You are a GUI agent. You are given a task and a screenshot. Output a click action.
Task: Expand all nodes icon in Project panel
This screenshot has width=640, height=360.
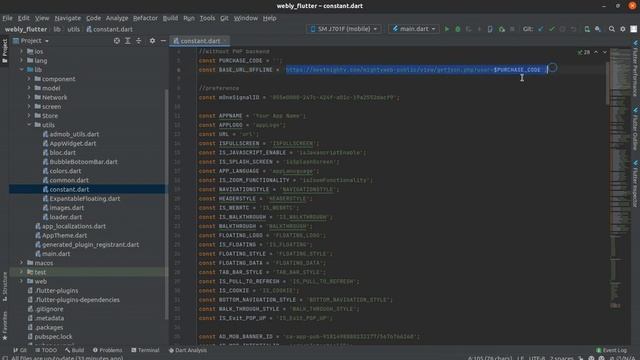(128, 41)
